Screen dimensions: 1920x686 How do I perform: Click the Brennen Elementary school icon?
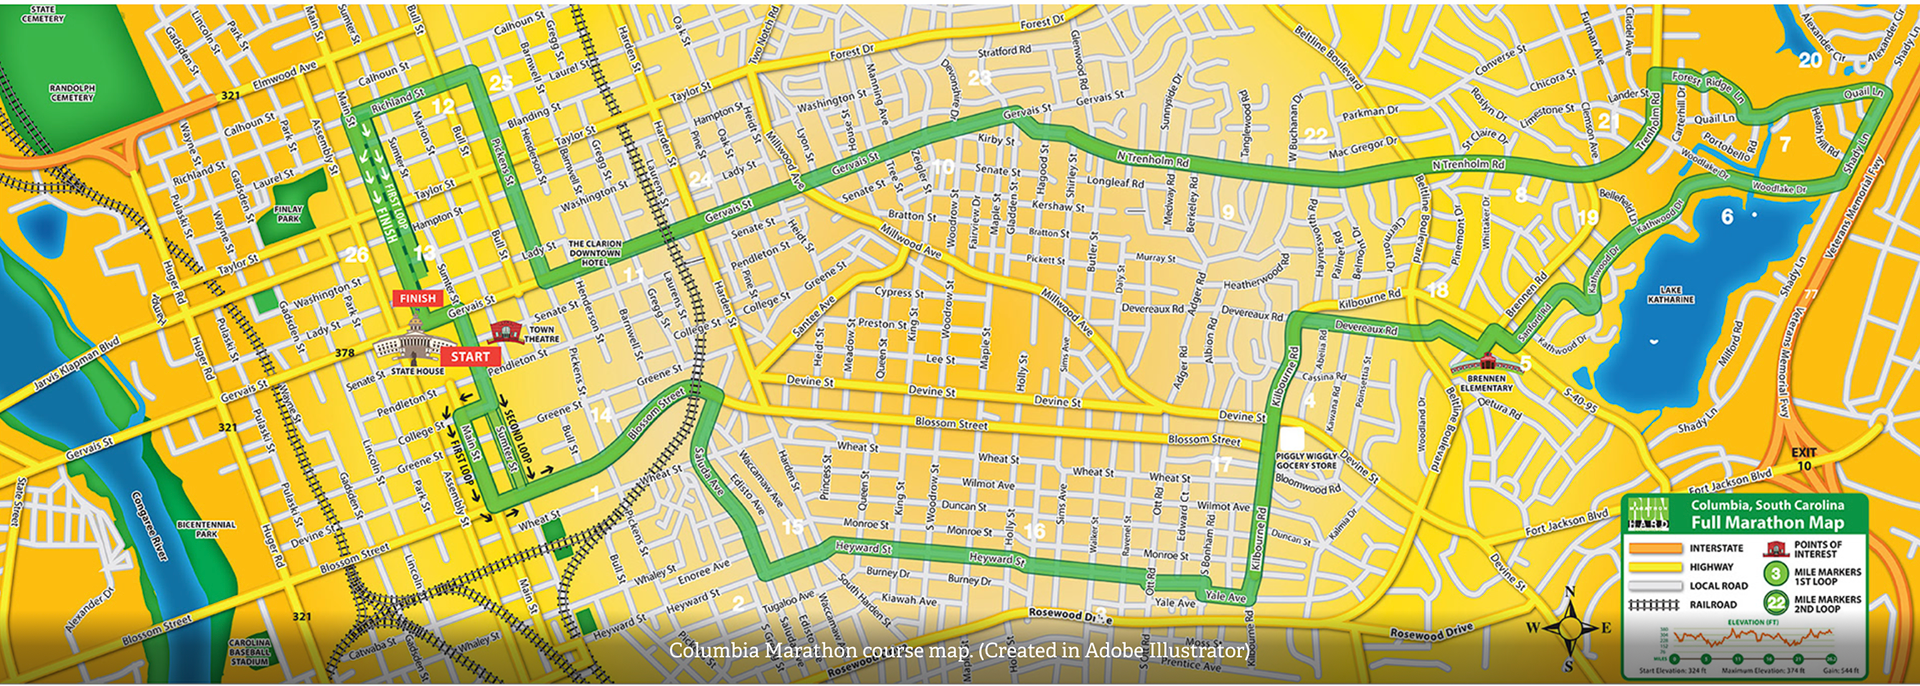1486,362
